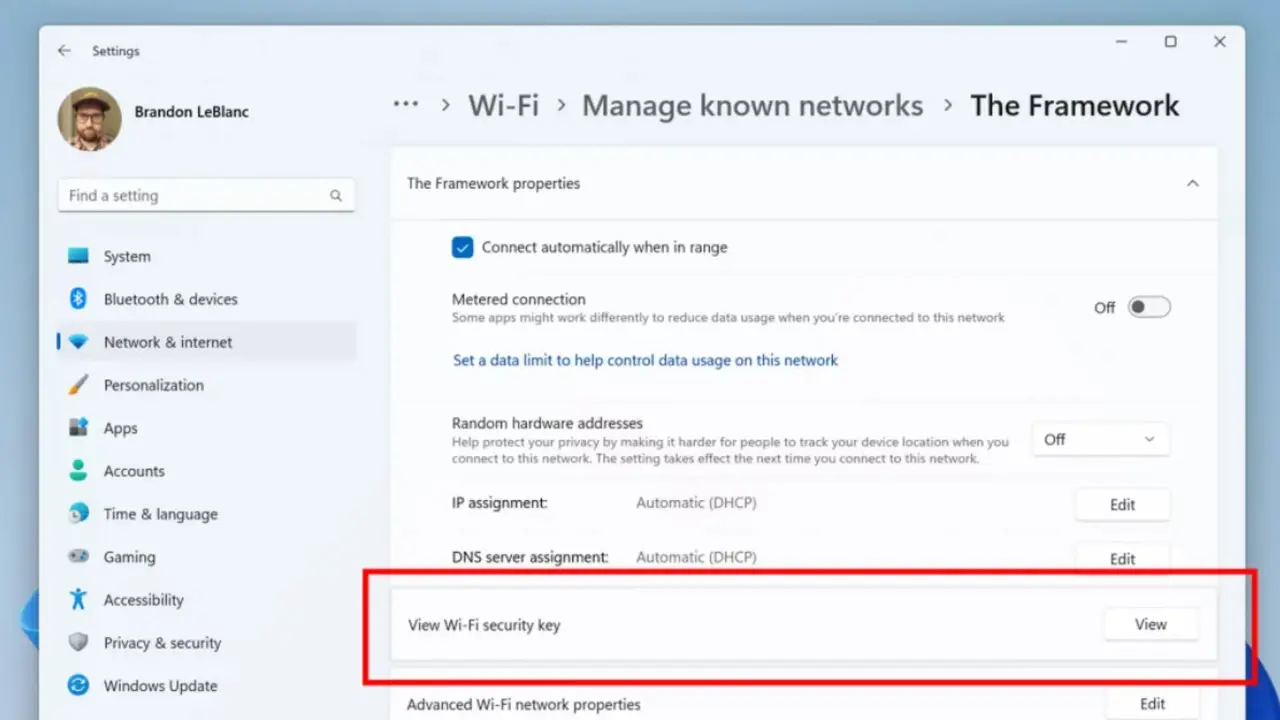The width and height of the screenshot is (1280, 720).
Task: Navigate to Manage known networks breadcrumb
Action: [752, 105]
